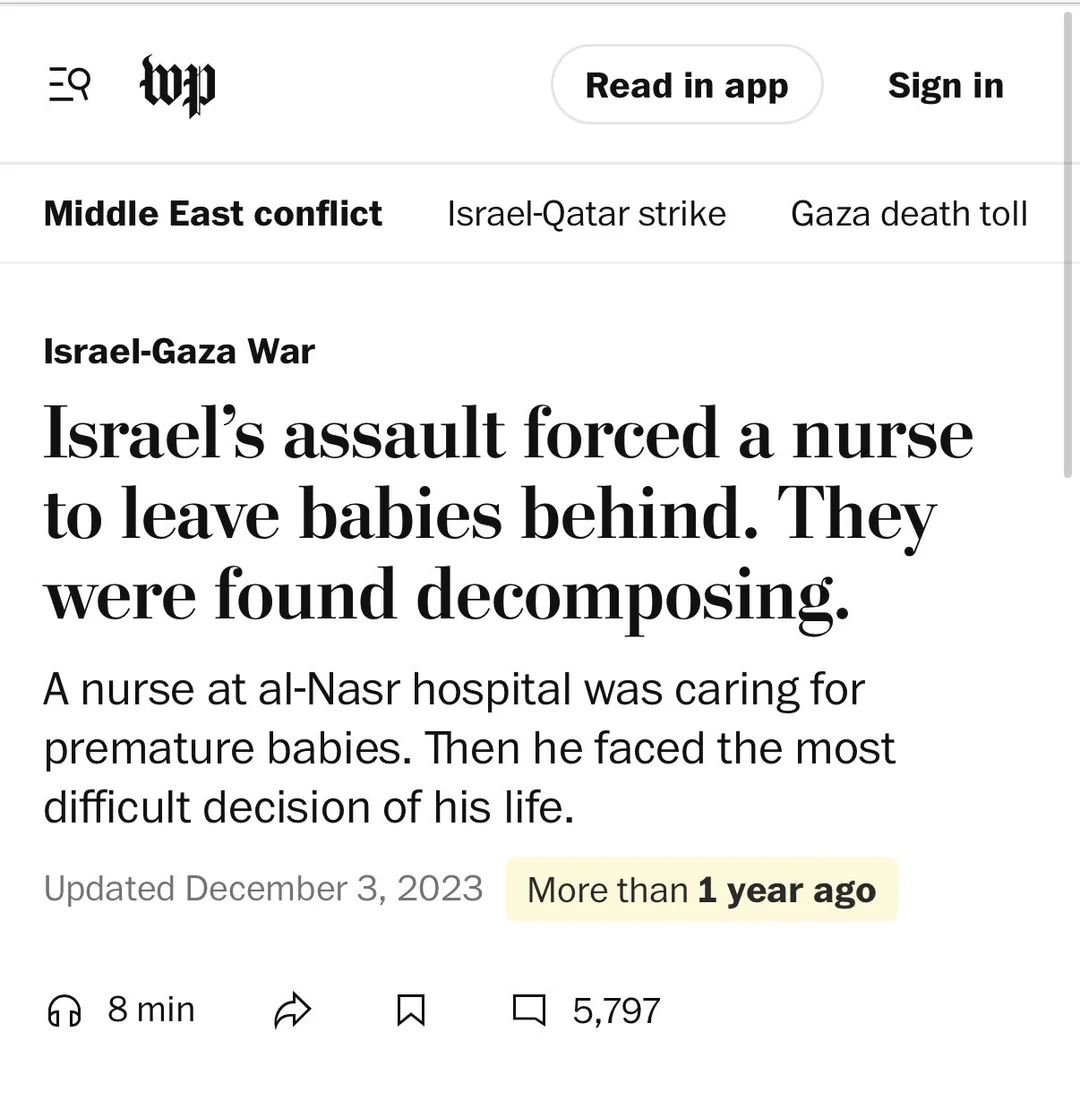Listen to article via headphones icon
The image size is (1080, 1117).
tap(64, 1010)
